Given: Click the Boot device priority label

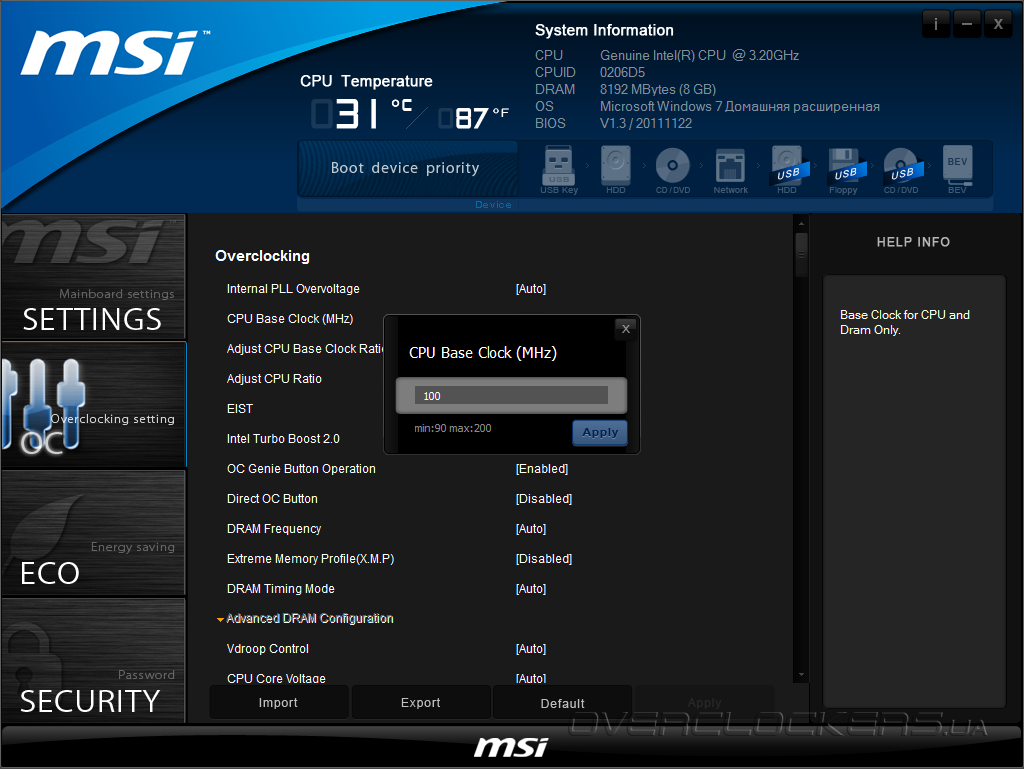Looking at the screenshot, I should point(405,168).
